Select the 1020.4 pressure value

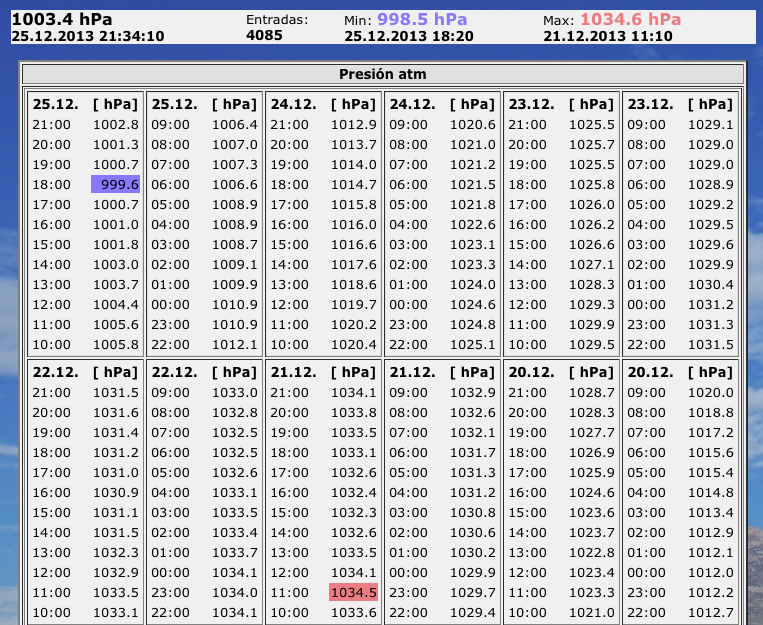tap(354, 344)
